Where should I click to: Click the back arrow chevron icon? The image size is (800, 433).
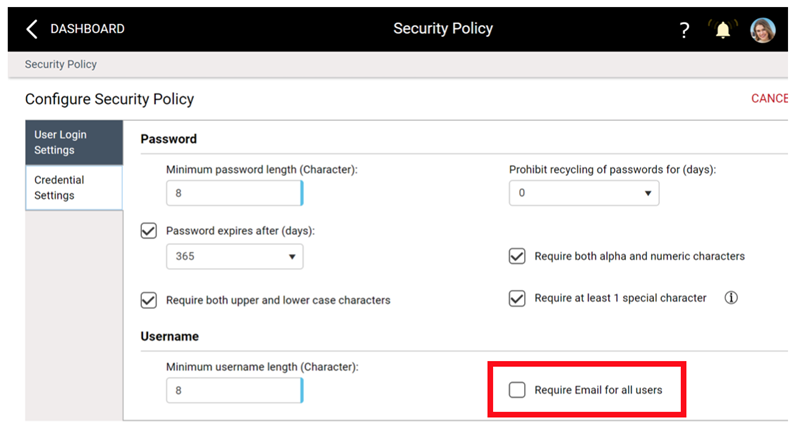click(32, 29)
